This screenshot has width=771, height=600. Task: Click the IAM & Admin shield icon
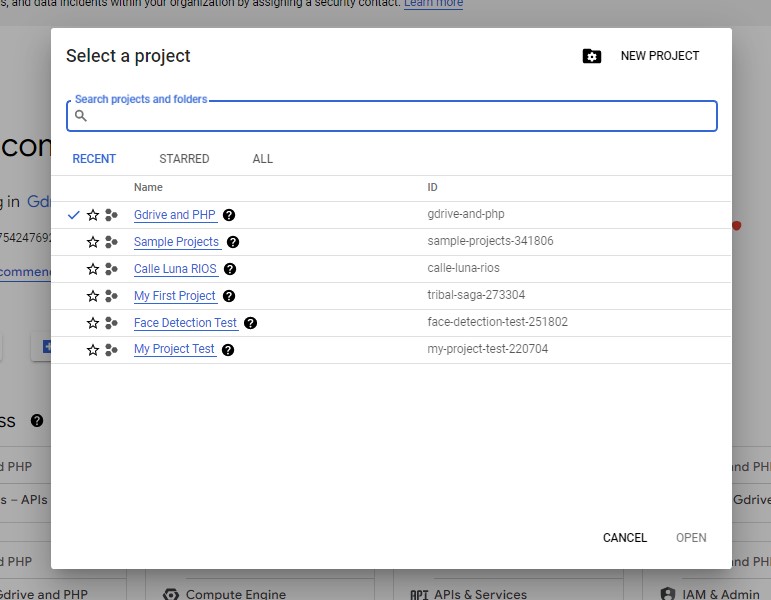coord(668,594)
